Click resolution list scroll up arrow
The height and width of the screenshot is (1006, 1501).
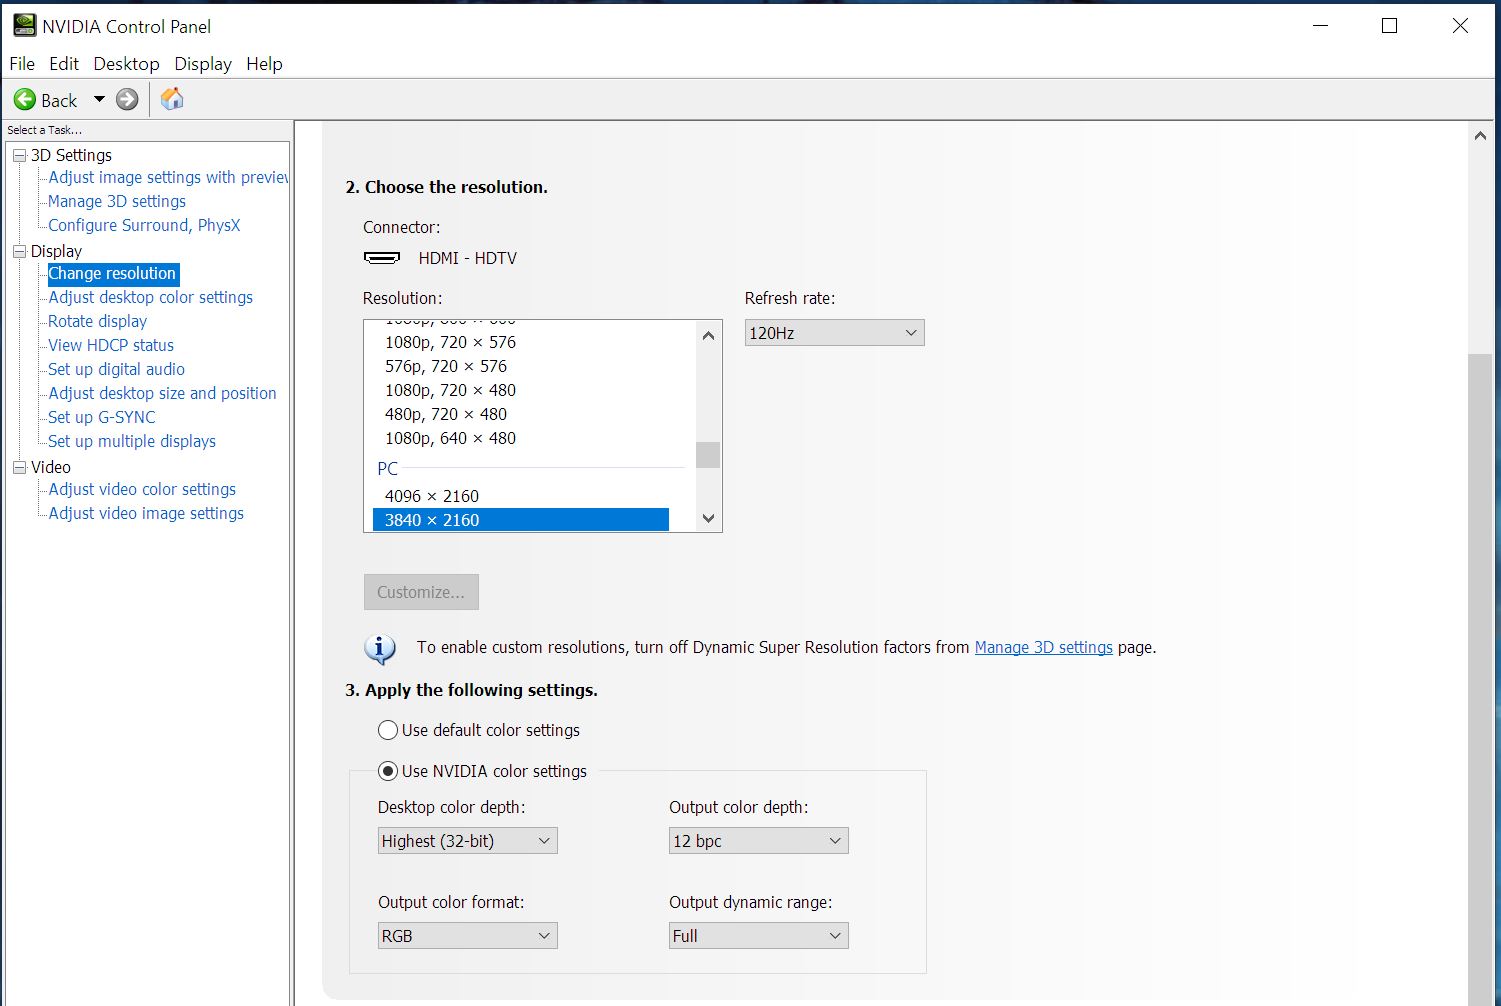coord(708,335)
